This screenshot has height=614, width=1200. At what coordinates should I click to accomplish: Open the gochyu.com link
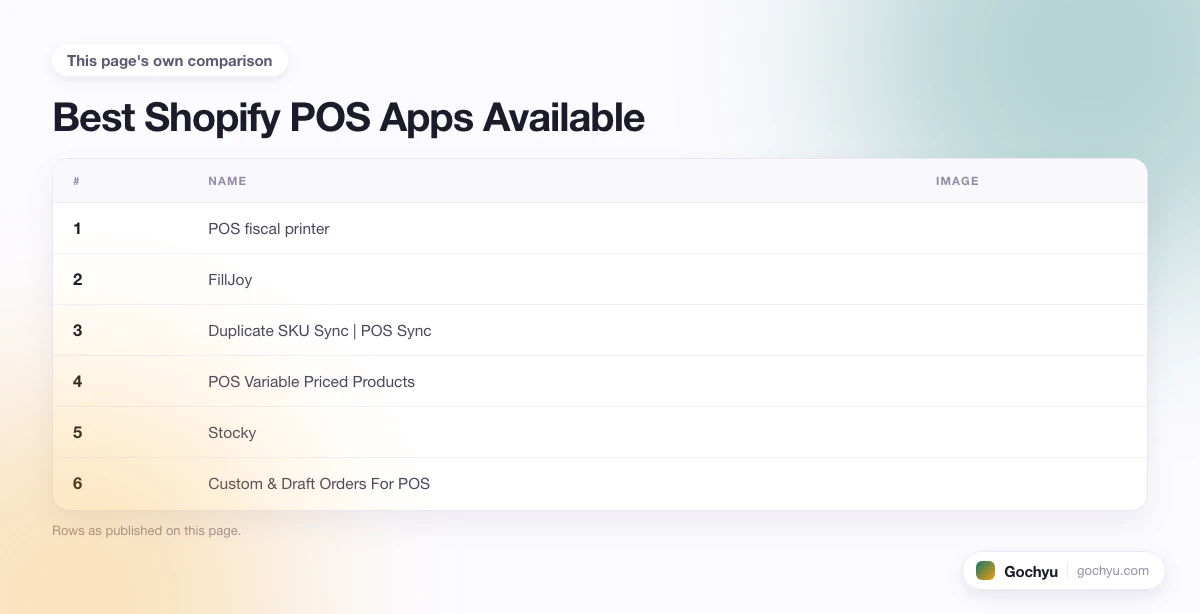1113,571
